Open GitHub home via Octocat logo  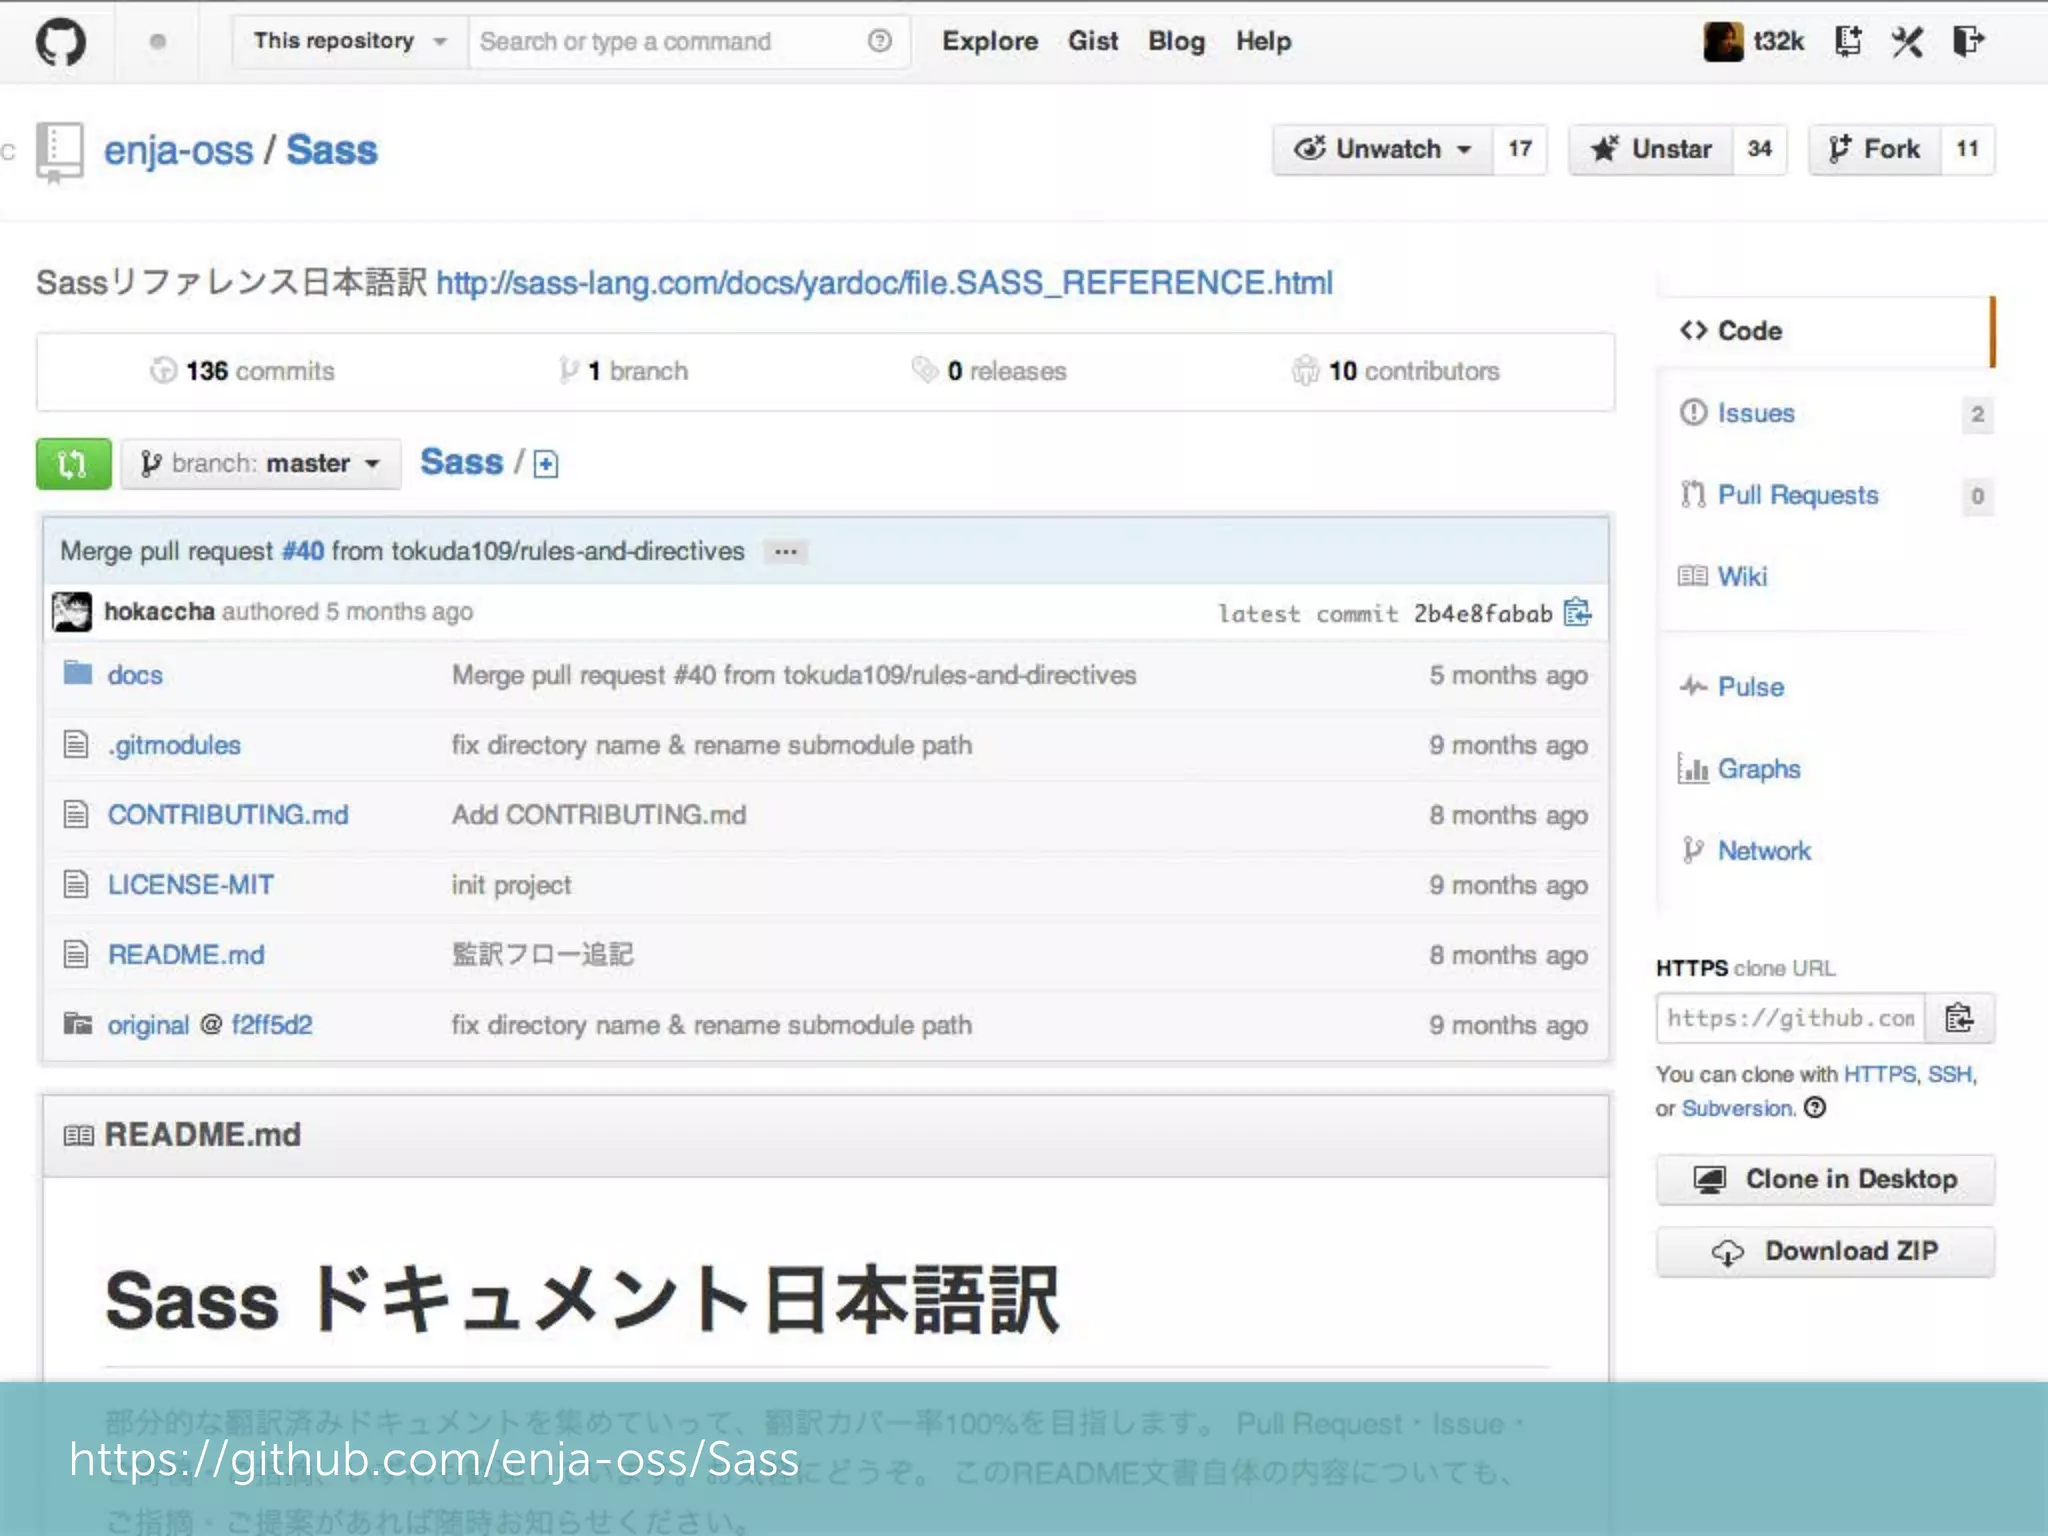(x=61, y=42)
